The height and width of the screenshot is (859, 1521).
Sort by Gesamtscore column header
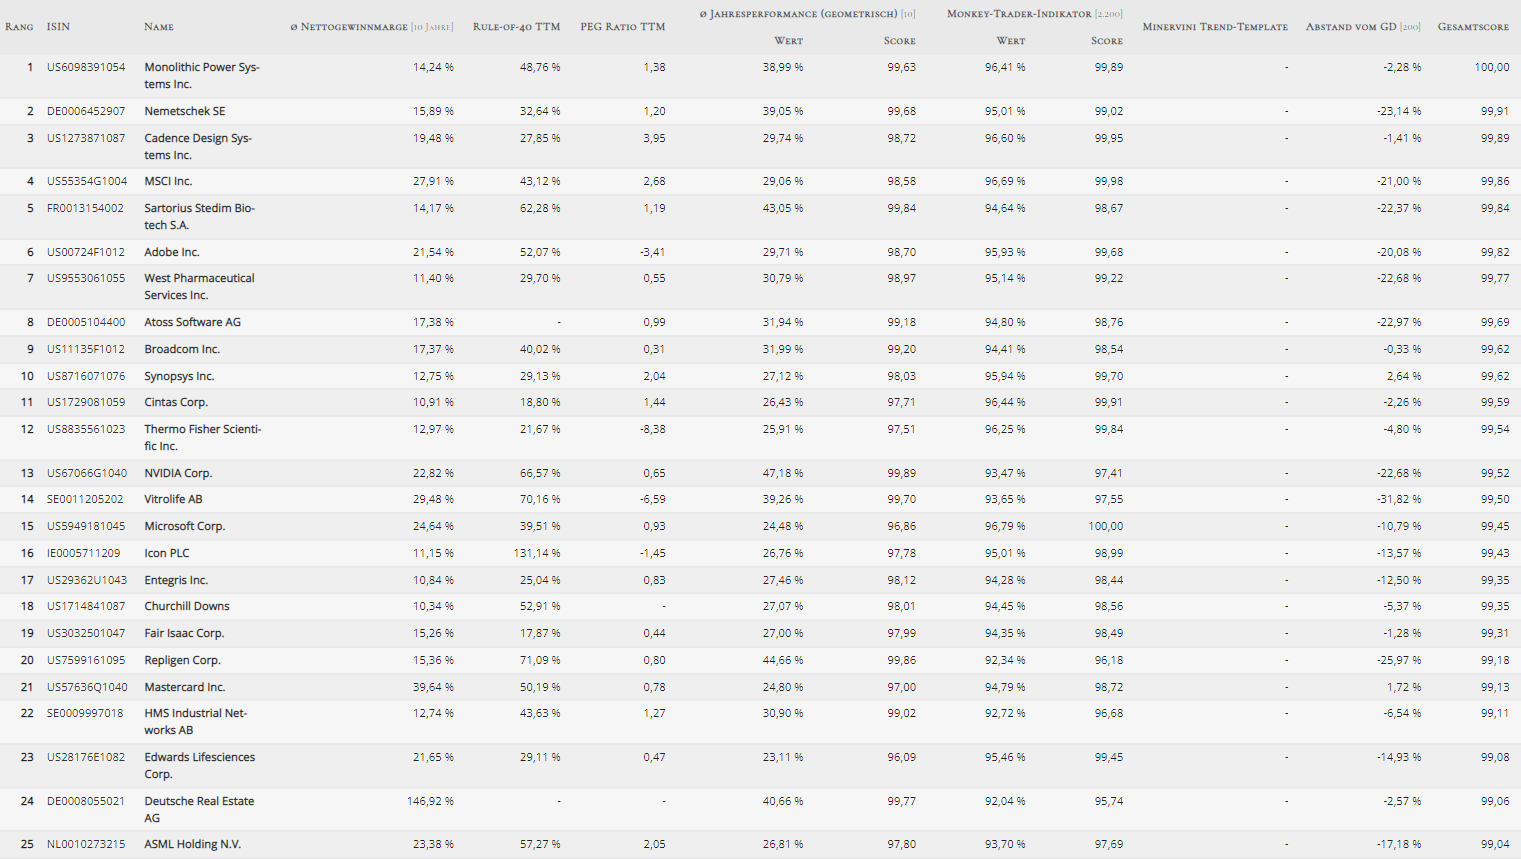1473,27
